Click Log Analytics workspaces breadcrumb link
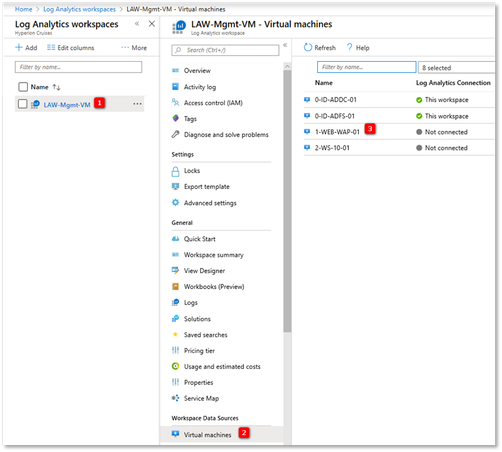 pyautogui.click(x=79, y=9)
